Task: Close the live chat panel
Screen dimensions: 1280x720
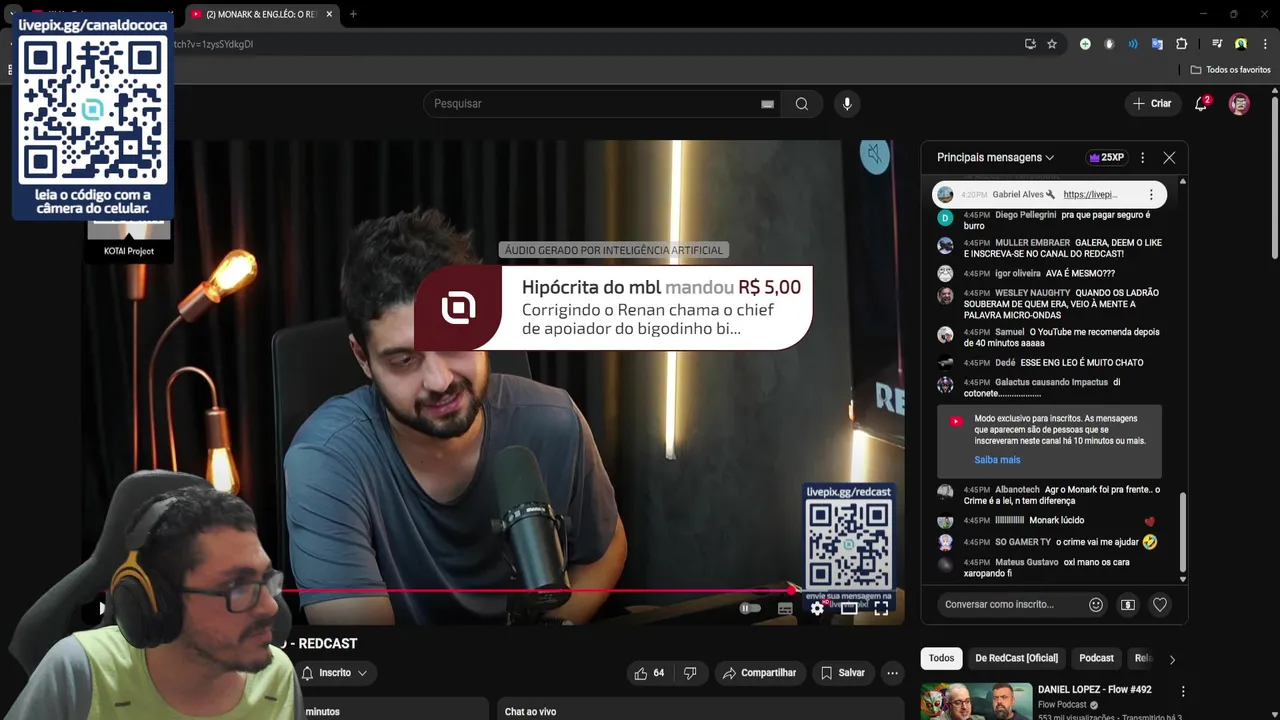Action: [x=1169, y=158]
